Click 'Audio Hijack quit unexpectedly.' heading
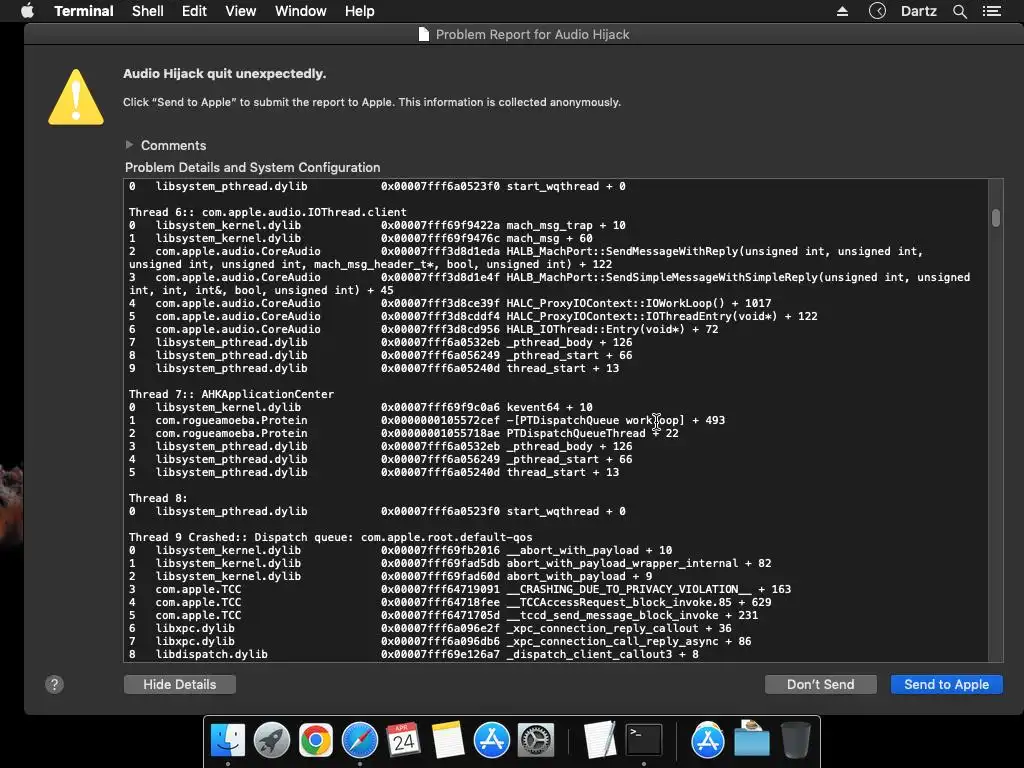Image resolution: width=1024 pixels, height=768 pixels. tap(225, 73)
